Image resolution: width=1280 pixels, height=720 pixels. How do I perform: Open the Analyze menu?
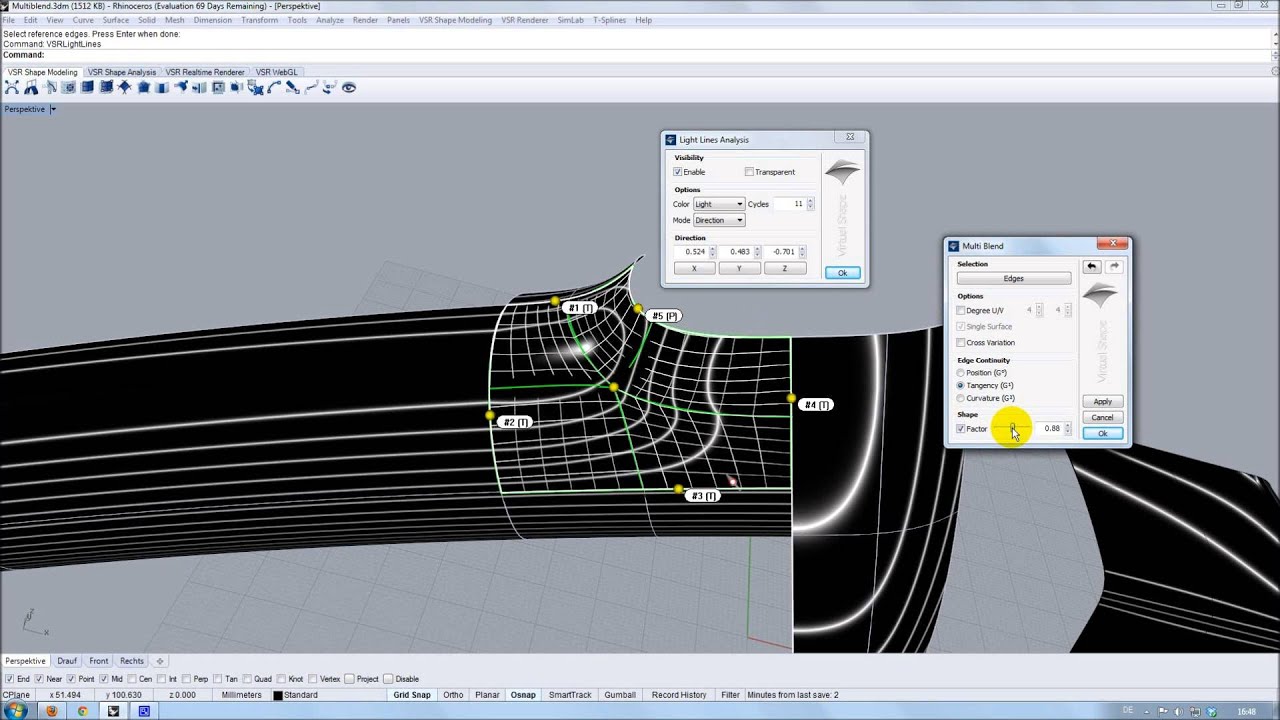330,20
